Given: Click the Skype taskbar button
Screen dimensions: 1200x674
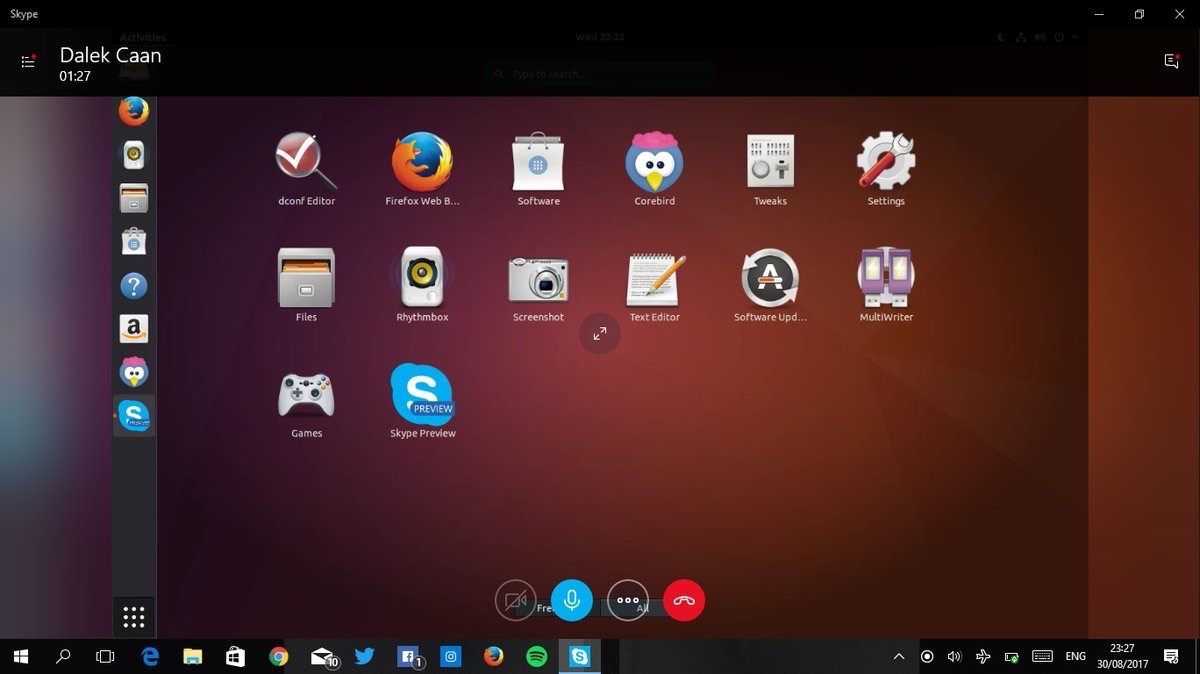Looking at the screenshot, I should click(580, 656).
